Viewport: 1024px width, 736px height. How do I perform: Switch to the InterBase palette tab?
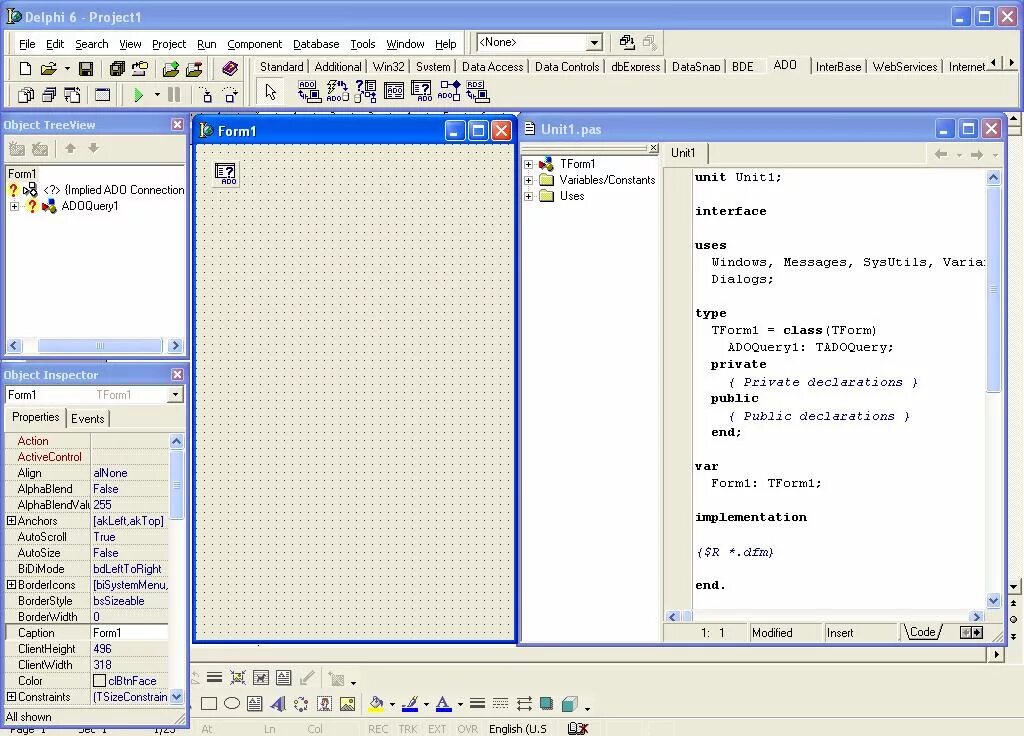[x=838, y=67]
